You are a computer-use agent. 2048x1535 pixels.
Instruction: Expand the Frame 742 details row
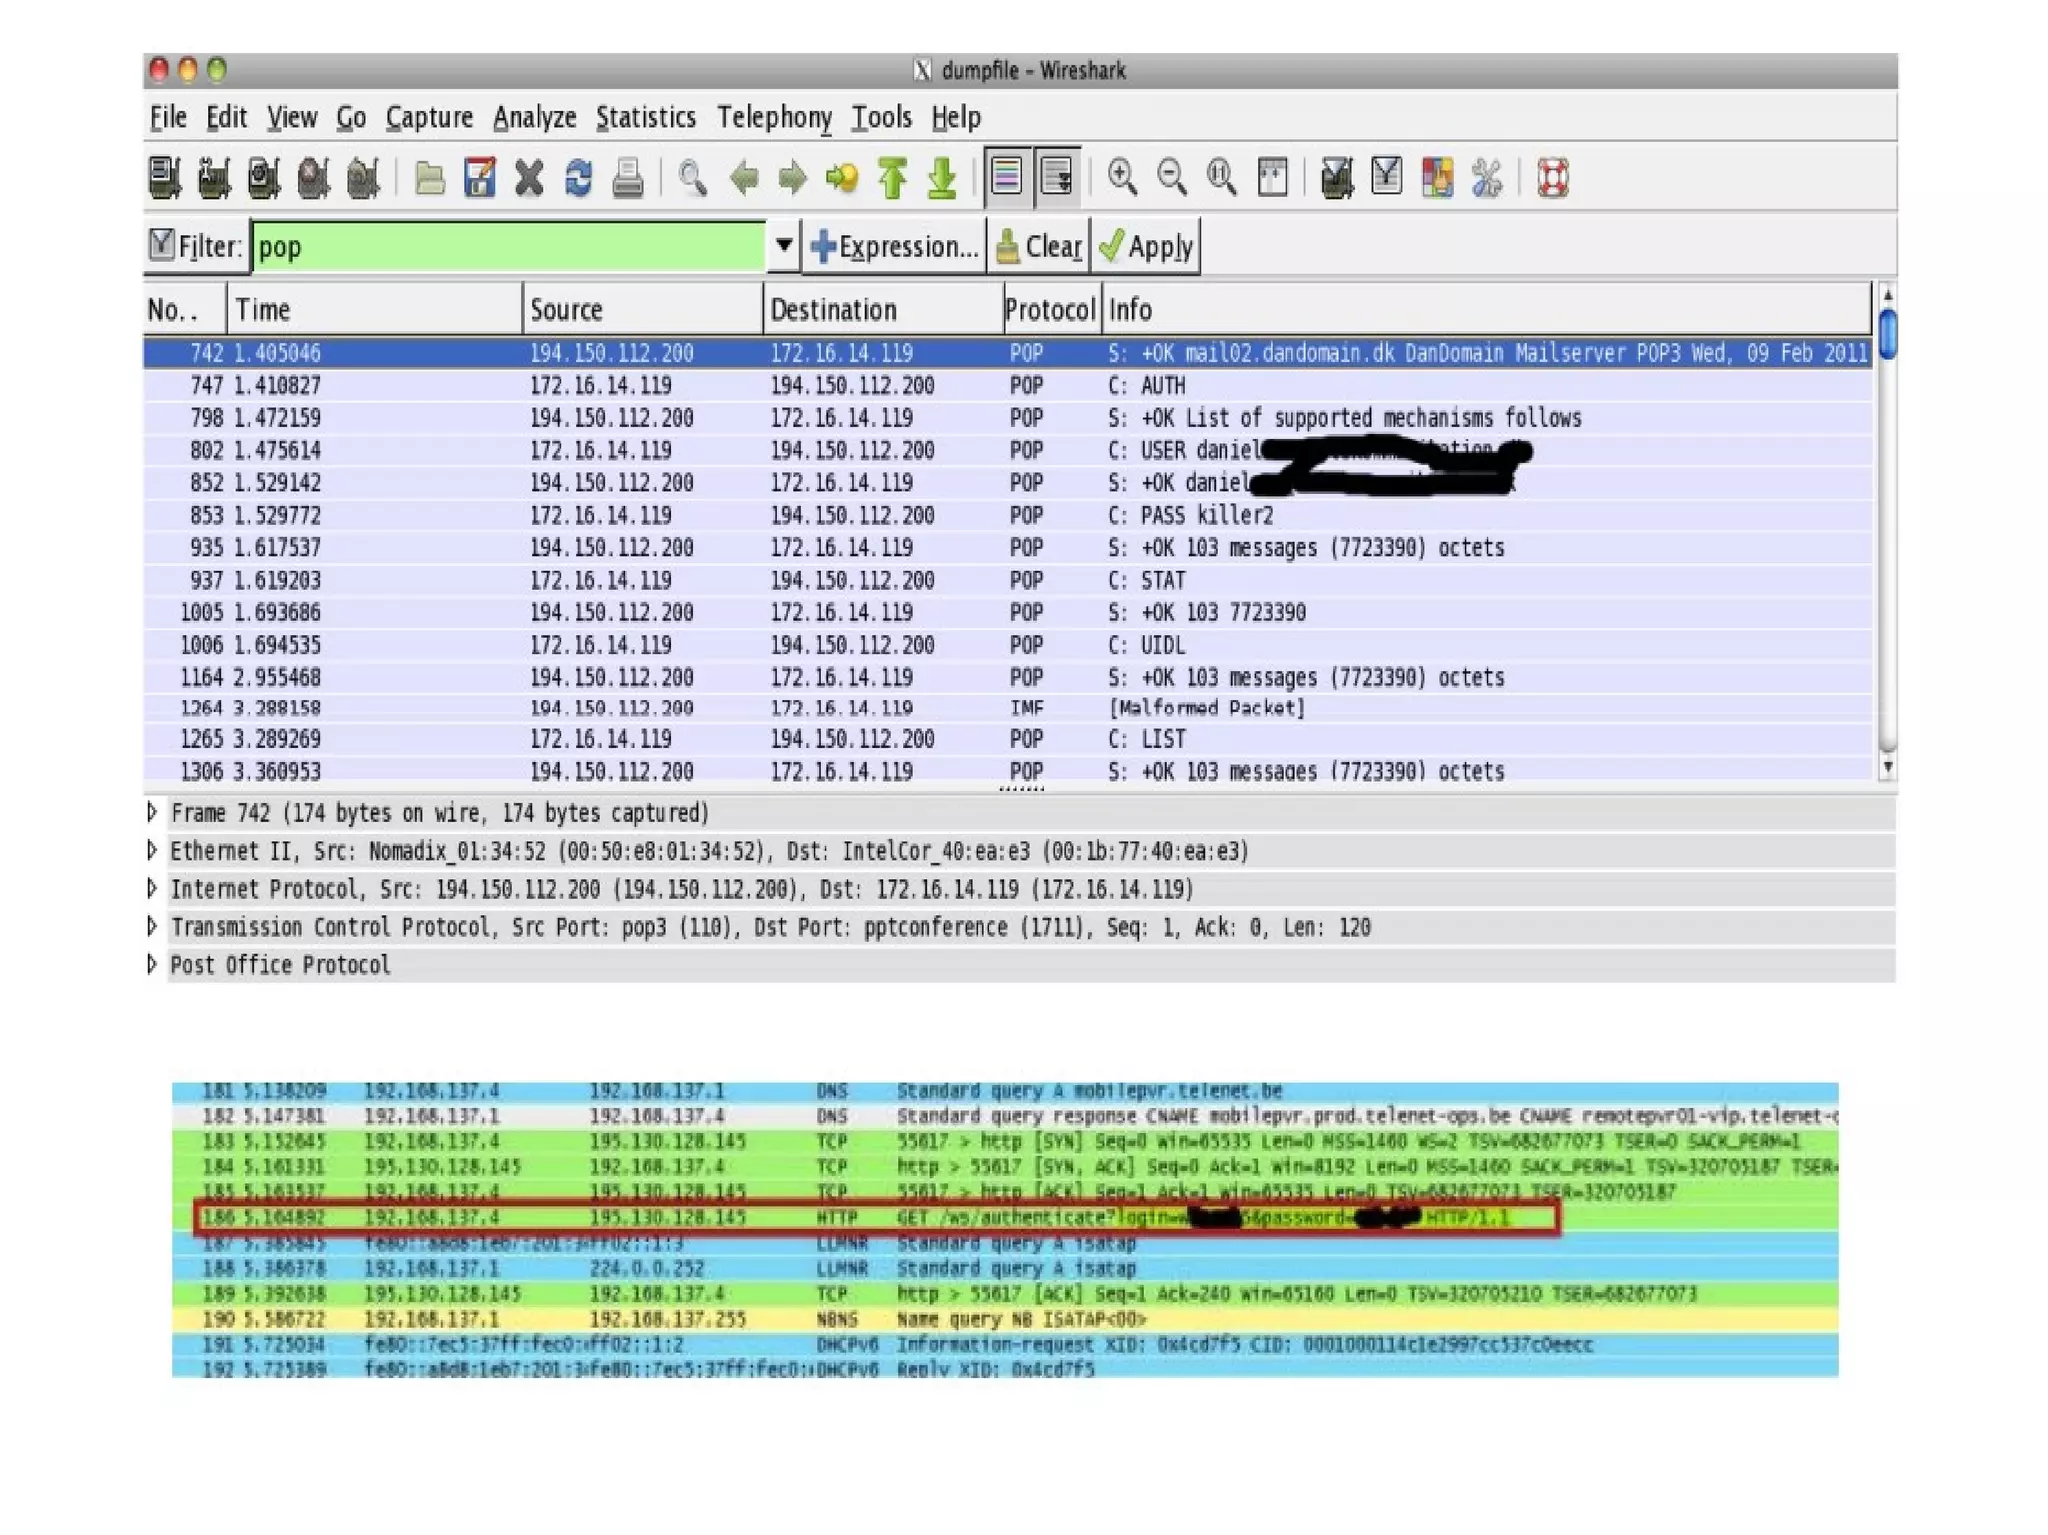pyautogui.click(x=152, y=812)
